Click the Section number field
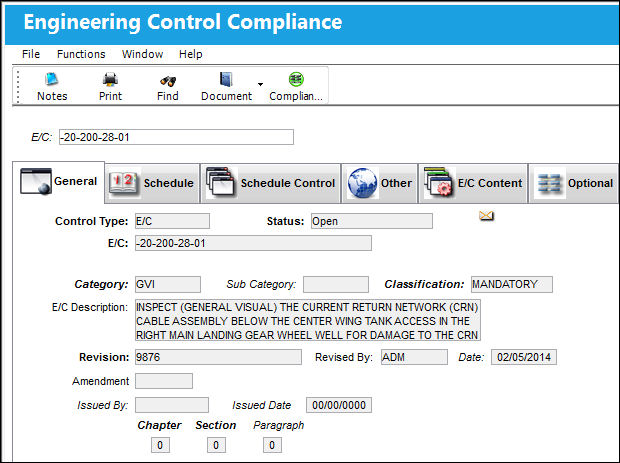This screenshot has height=463, width=620. tap(216, 445)
